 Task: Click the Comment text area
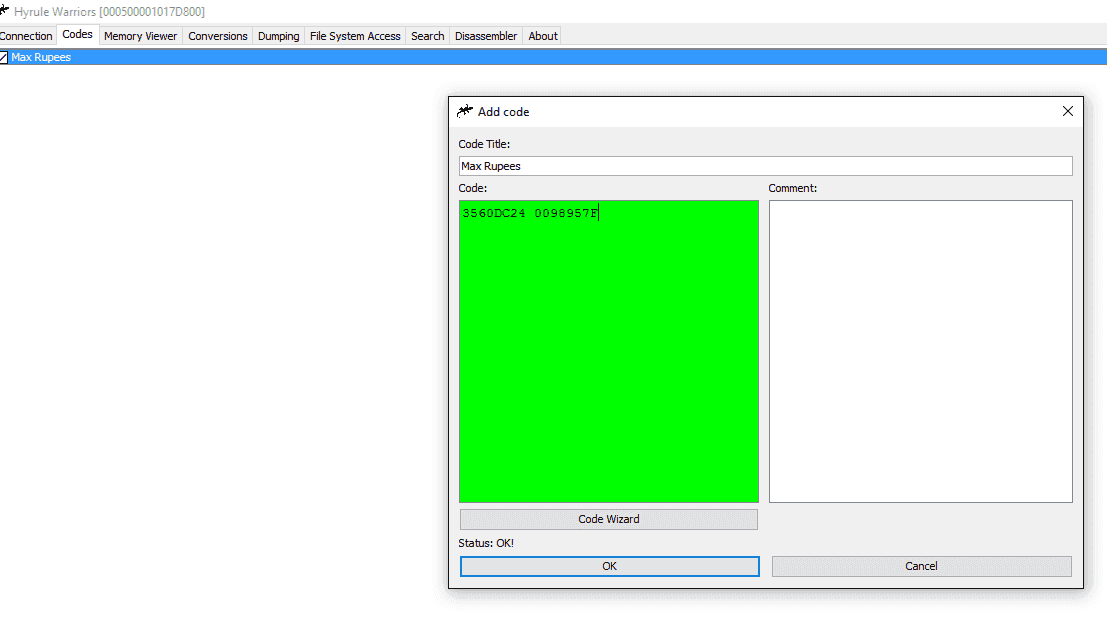921,351
